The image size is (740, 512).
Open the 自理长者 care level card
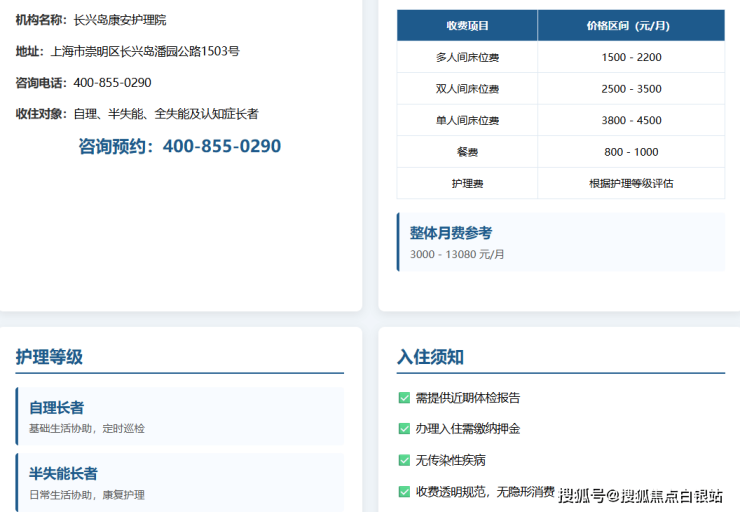[x=180, y=416]
